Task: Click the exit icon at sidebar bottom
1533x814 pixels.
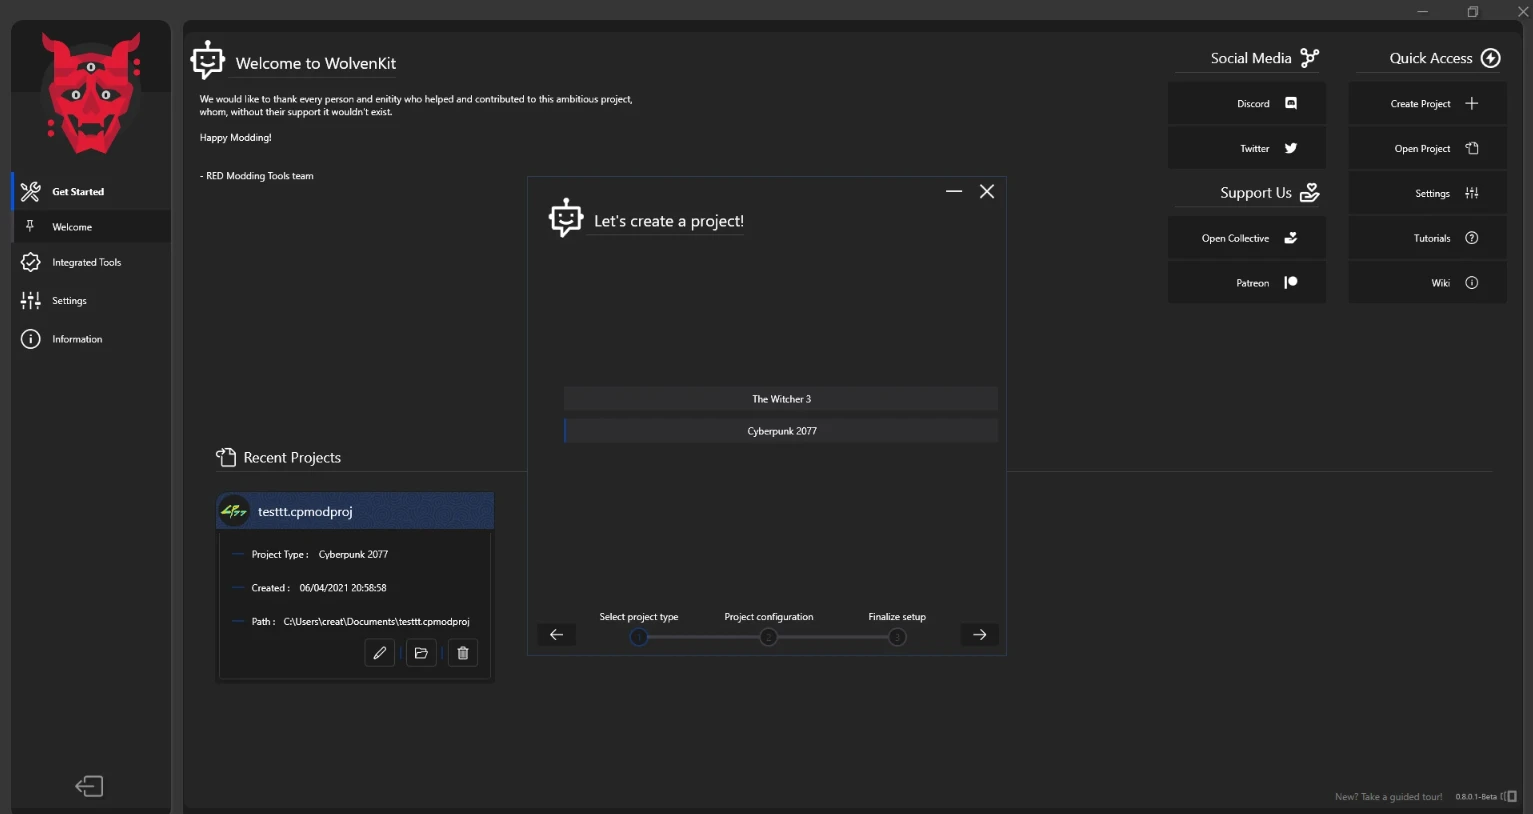Action: tap(89, 786)
